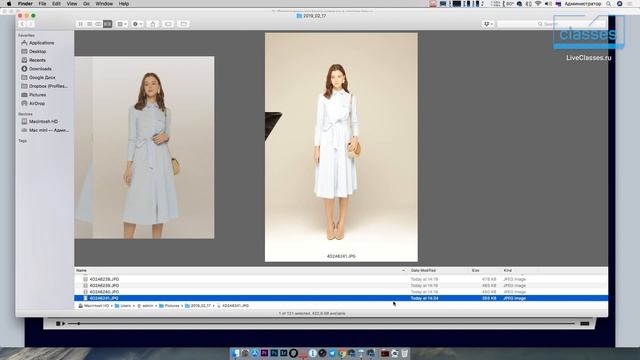Click 2019_02_17 folder in the path bar
Image resolution: width=640 pixels, height=360 pixels.
pos(198,306)
